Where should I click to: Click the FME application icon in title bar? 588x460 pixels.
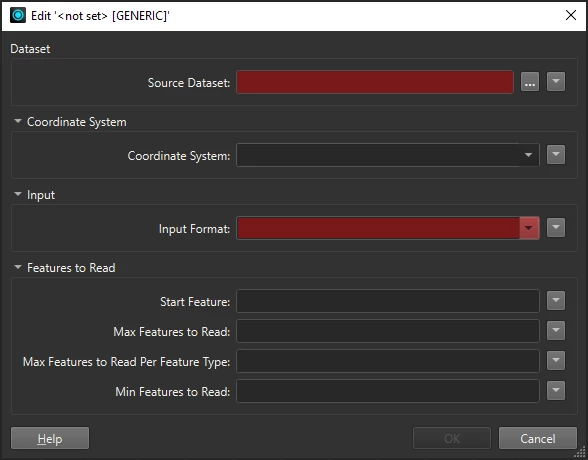pos(18,15)
